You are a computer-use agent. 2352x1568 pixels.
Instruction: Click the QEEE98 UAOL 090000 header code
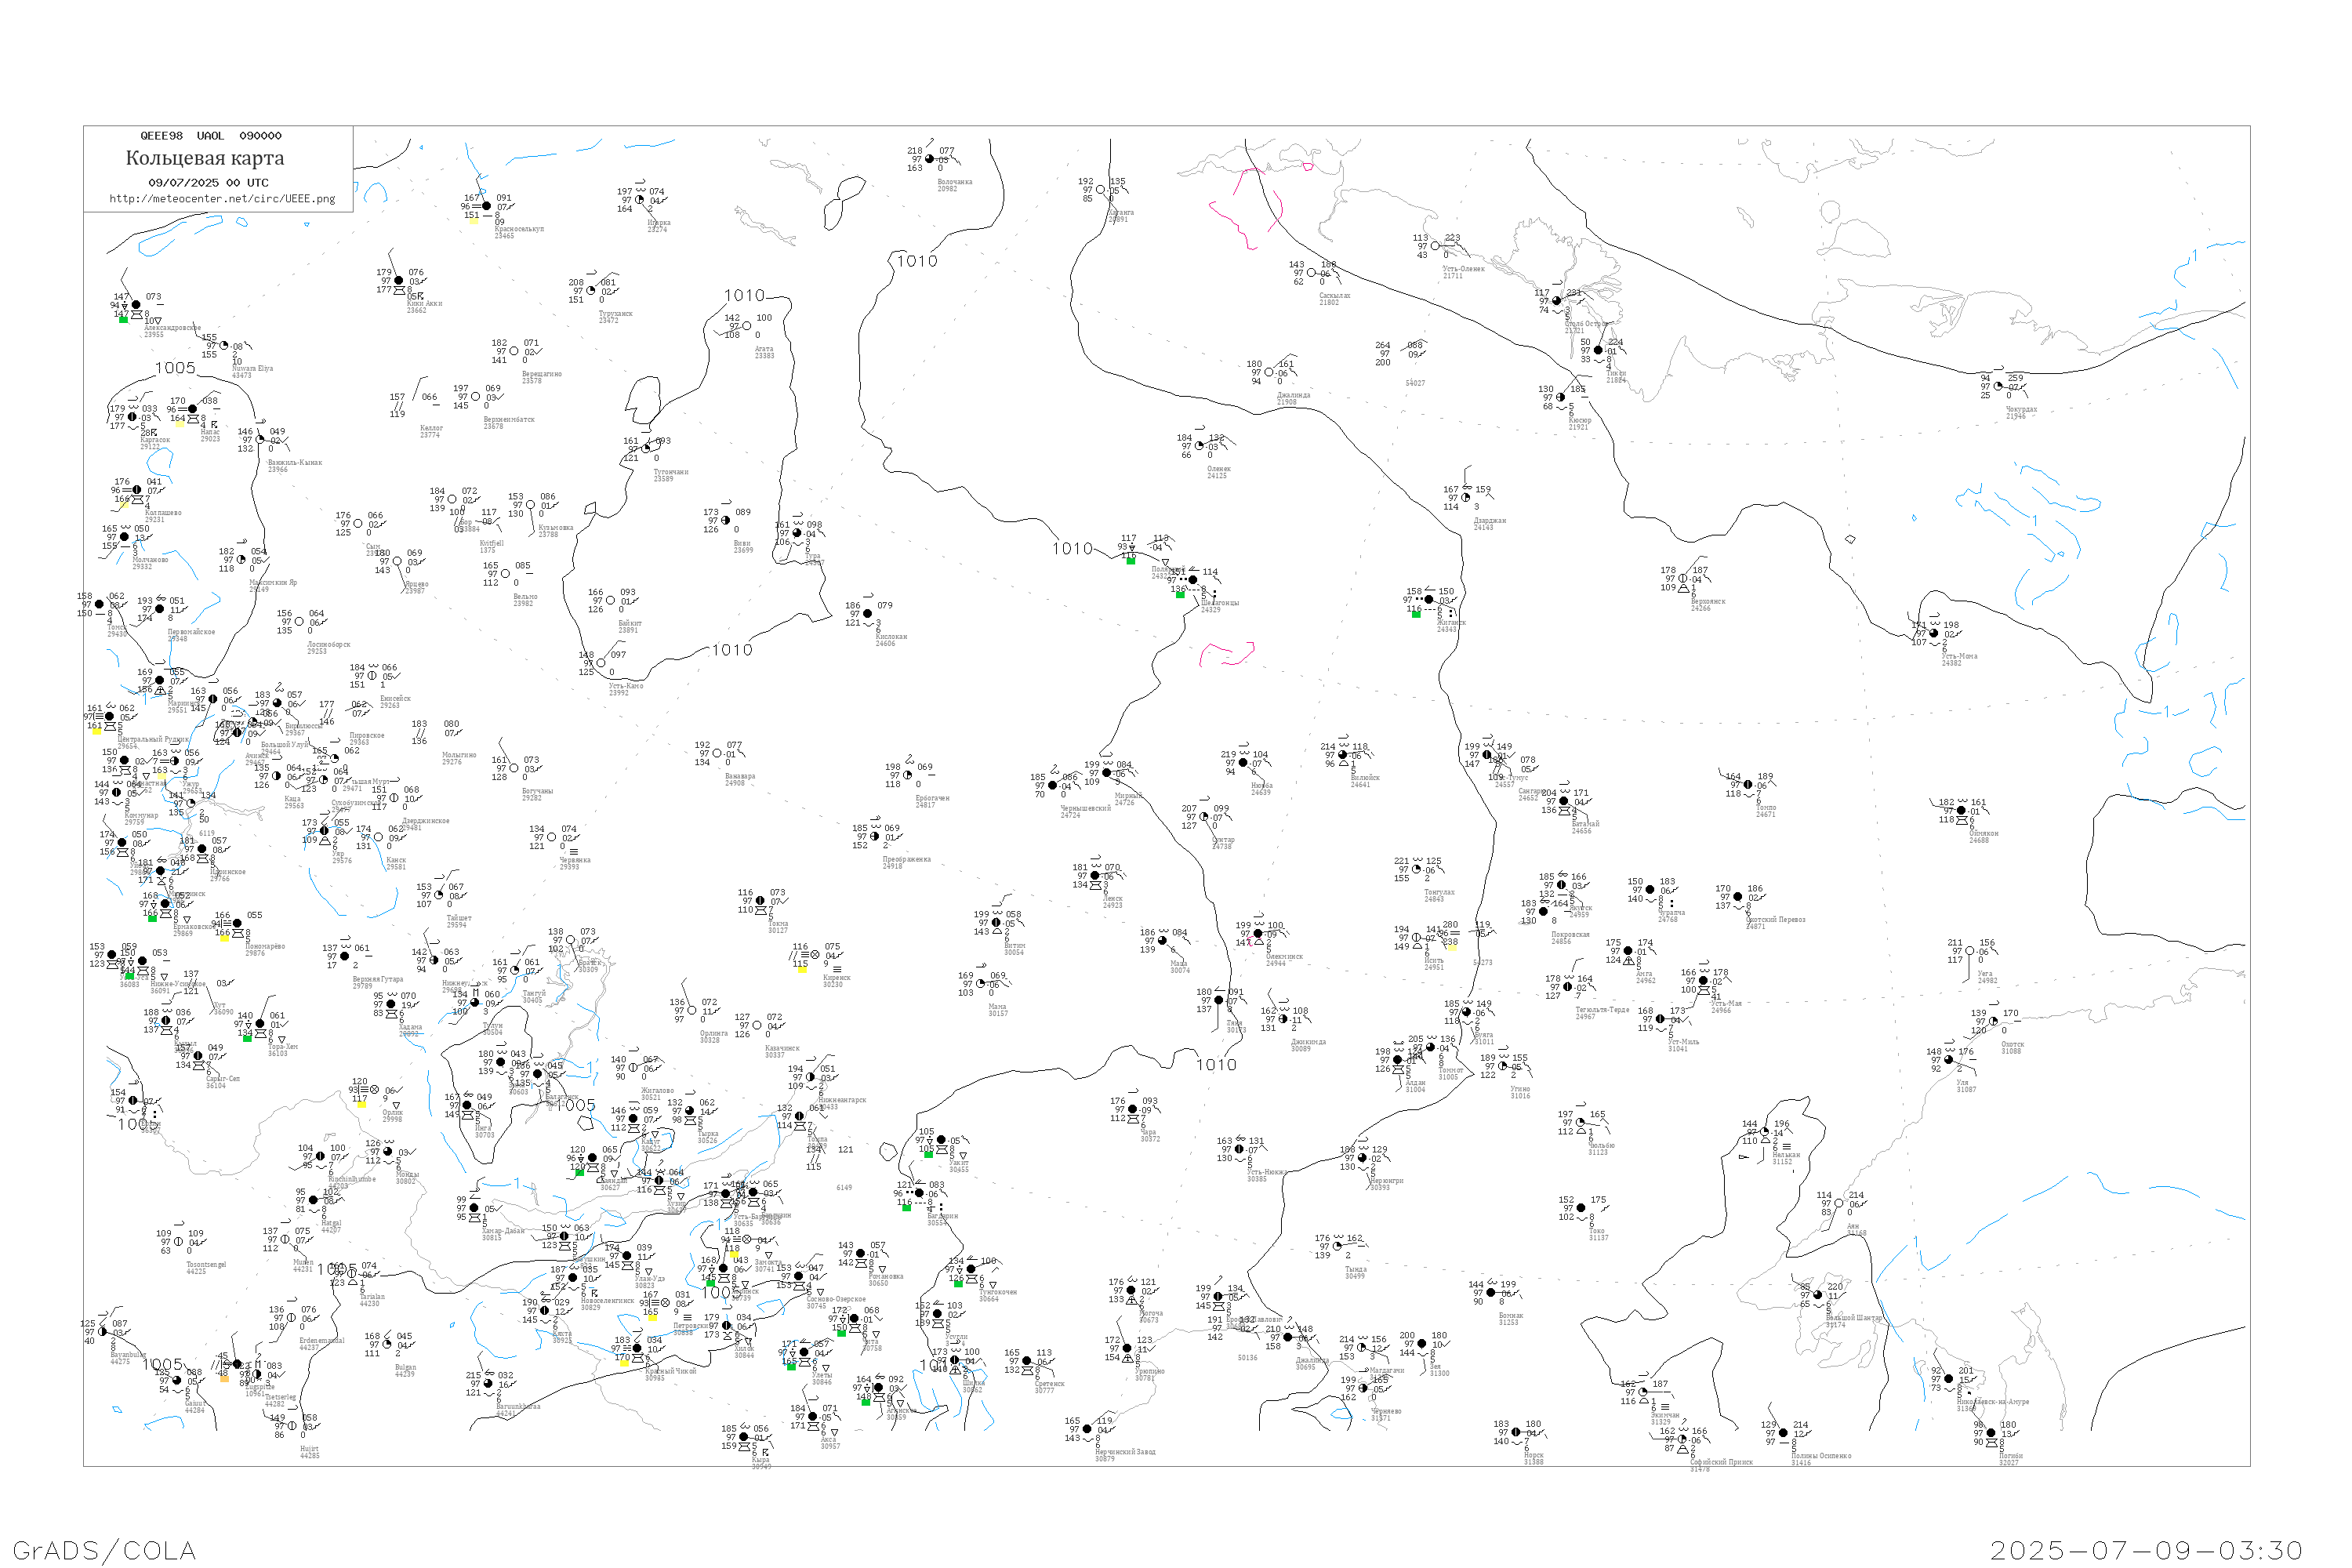211,136
